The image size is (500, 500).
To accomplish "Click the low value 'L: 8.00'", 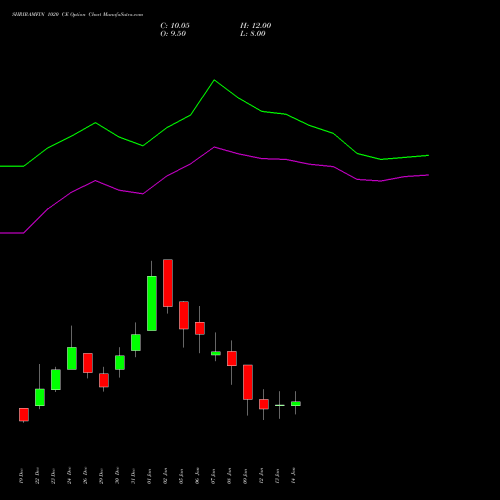I will (x=253, y=34).
